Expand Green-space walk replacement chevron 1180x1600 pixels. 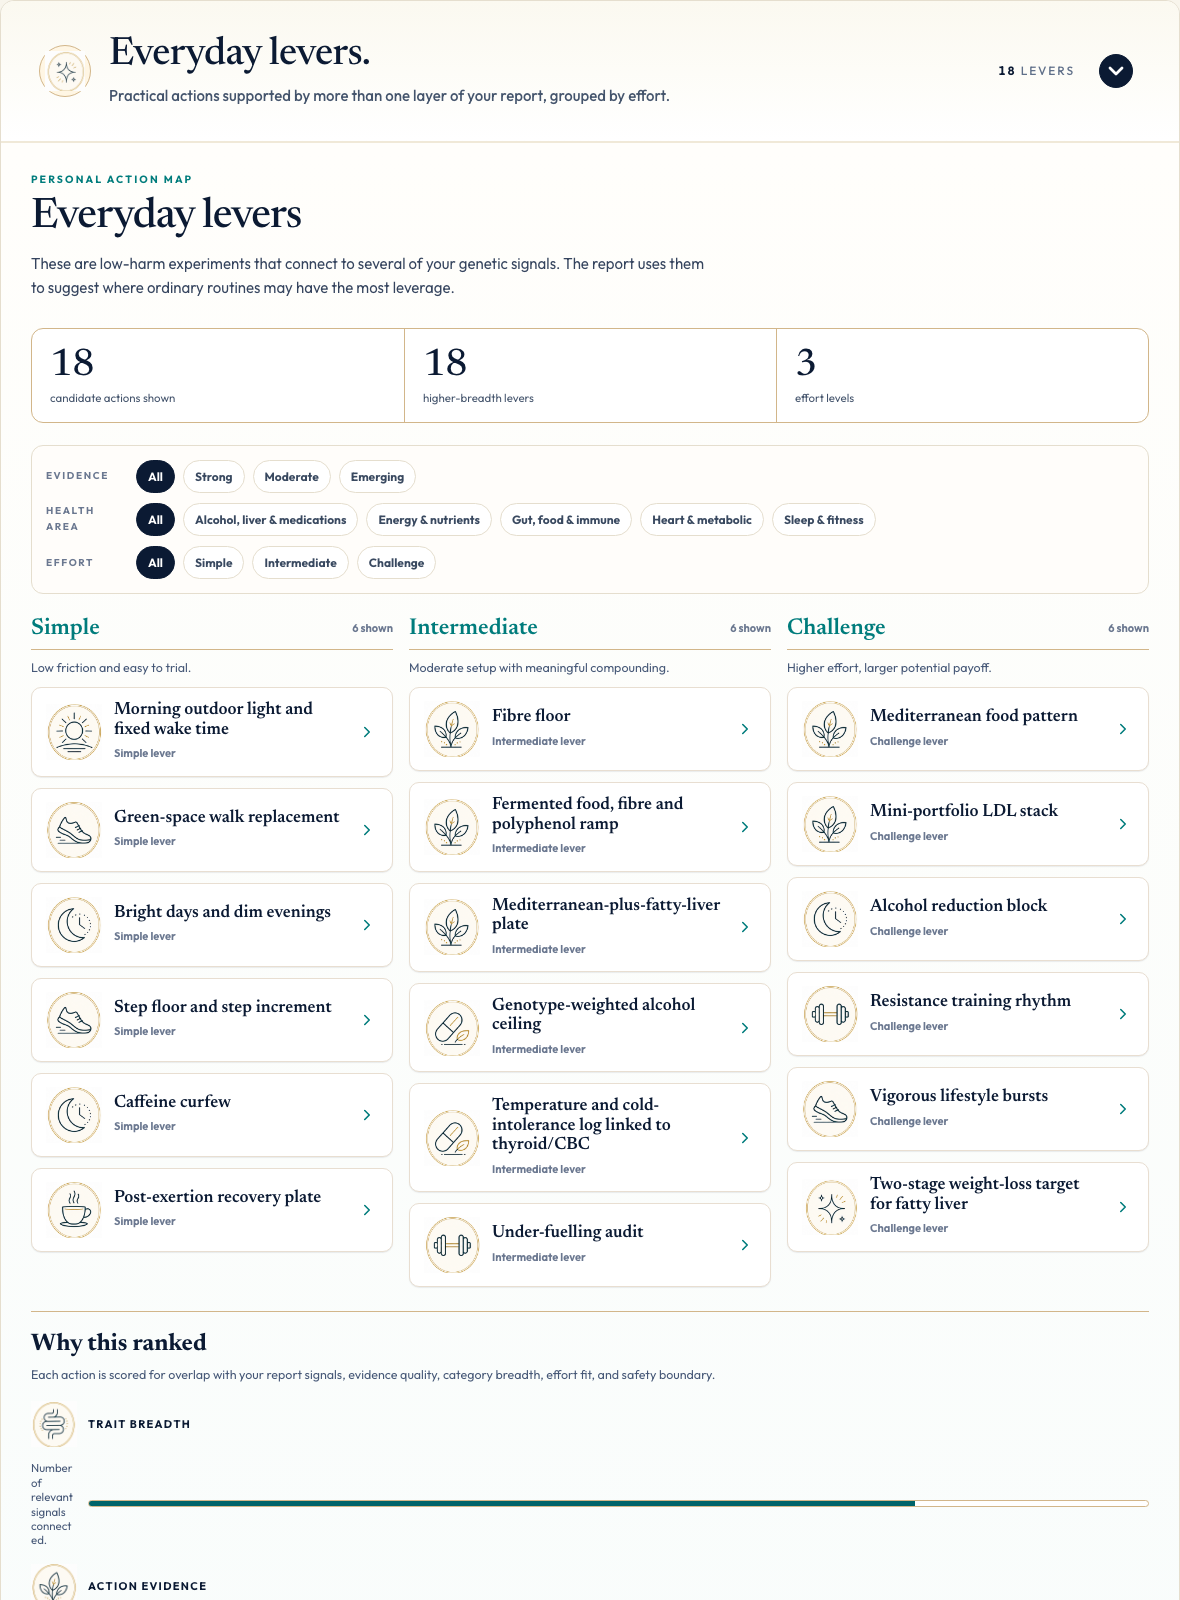[x=367, y=830]
